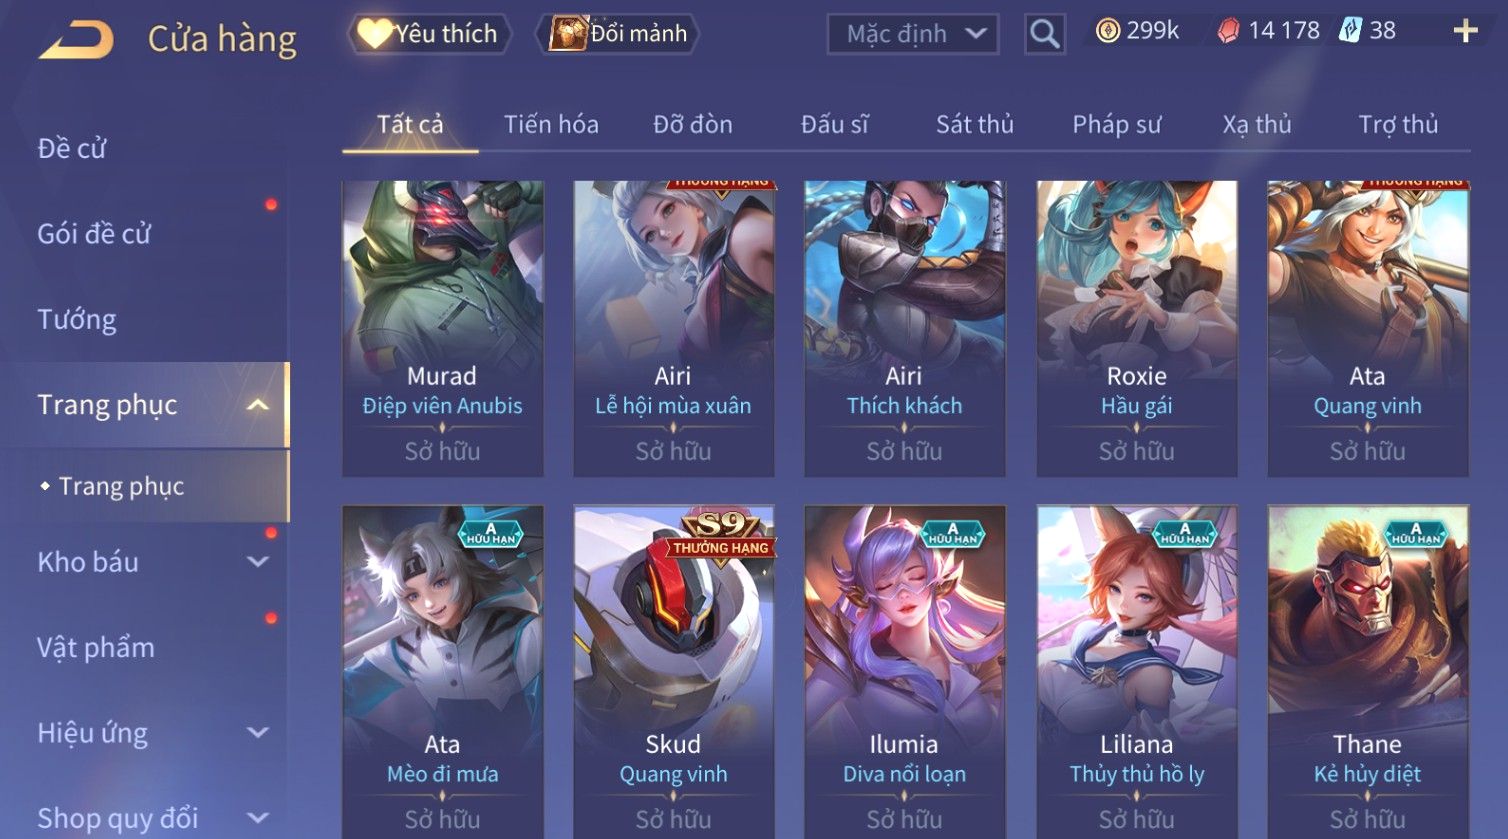Click the gold coin 299k icon
The height and width of the screenshot is (839, 1508).
tap(1107, 31)
